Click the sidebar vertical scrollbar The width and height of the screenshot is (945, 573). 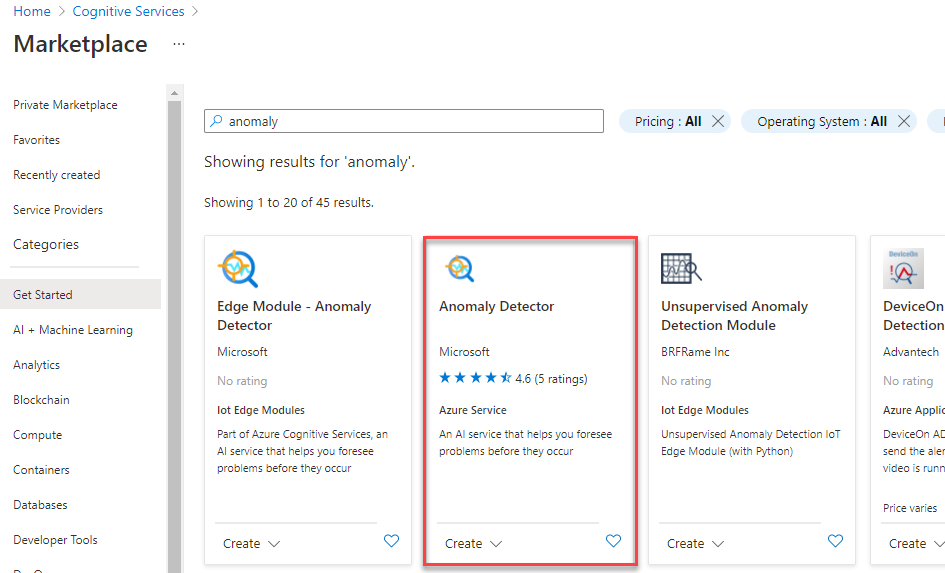(174, 337)
